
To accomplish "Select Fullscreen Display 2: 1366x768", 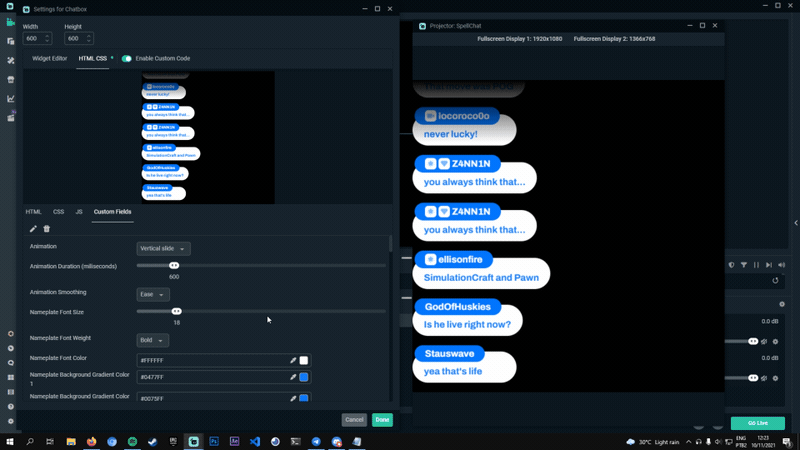I will coord(614,39).
